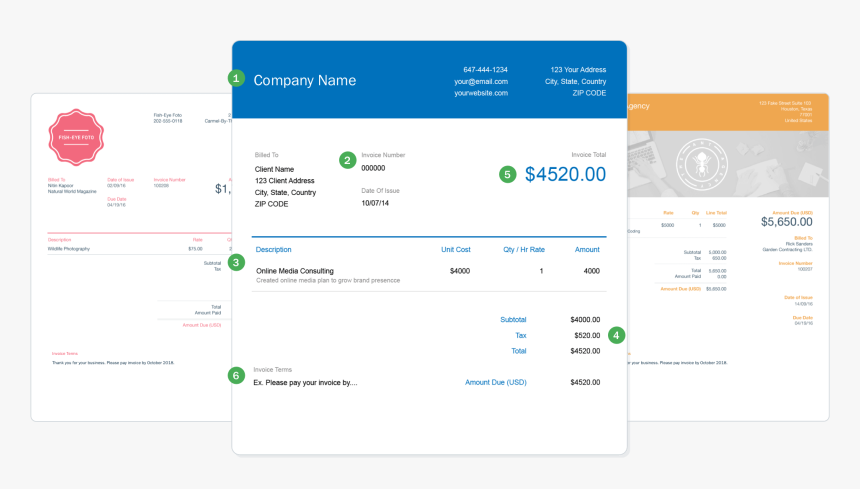Click the your@email.com address
Image resolution: width=860 pixels, height=489 pixels.
(x=481, y=82)
